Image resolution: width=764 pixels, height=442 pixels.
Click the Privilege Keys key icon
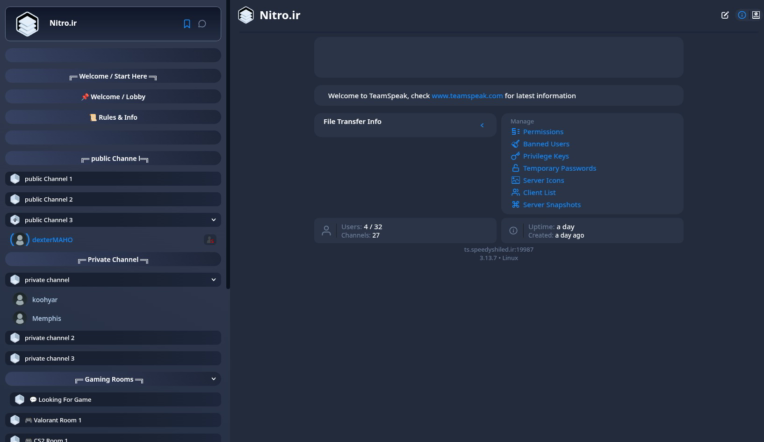pos(515,156)
